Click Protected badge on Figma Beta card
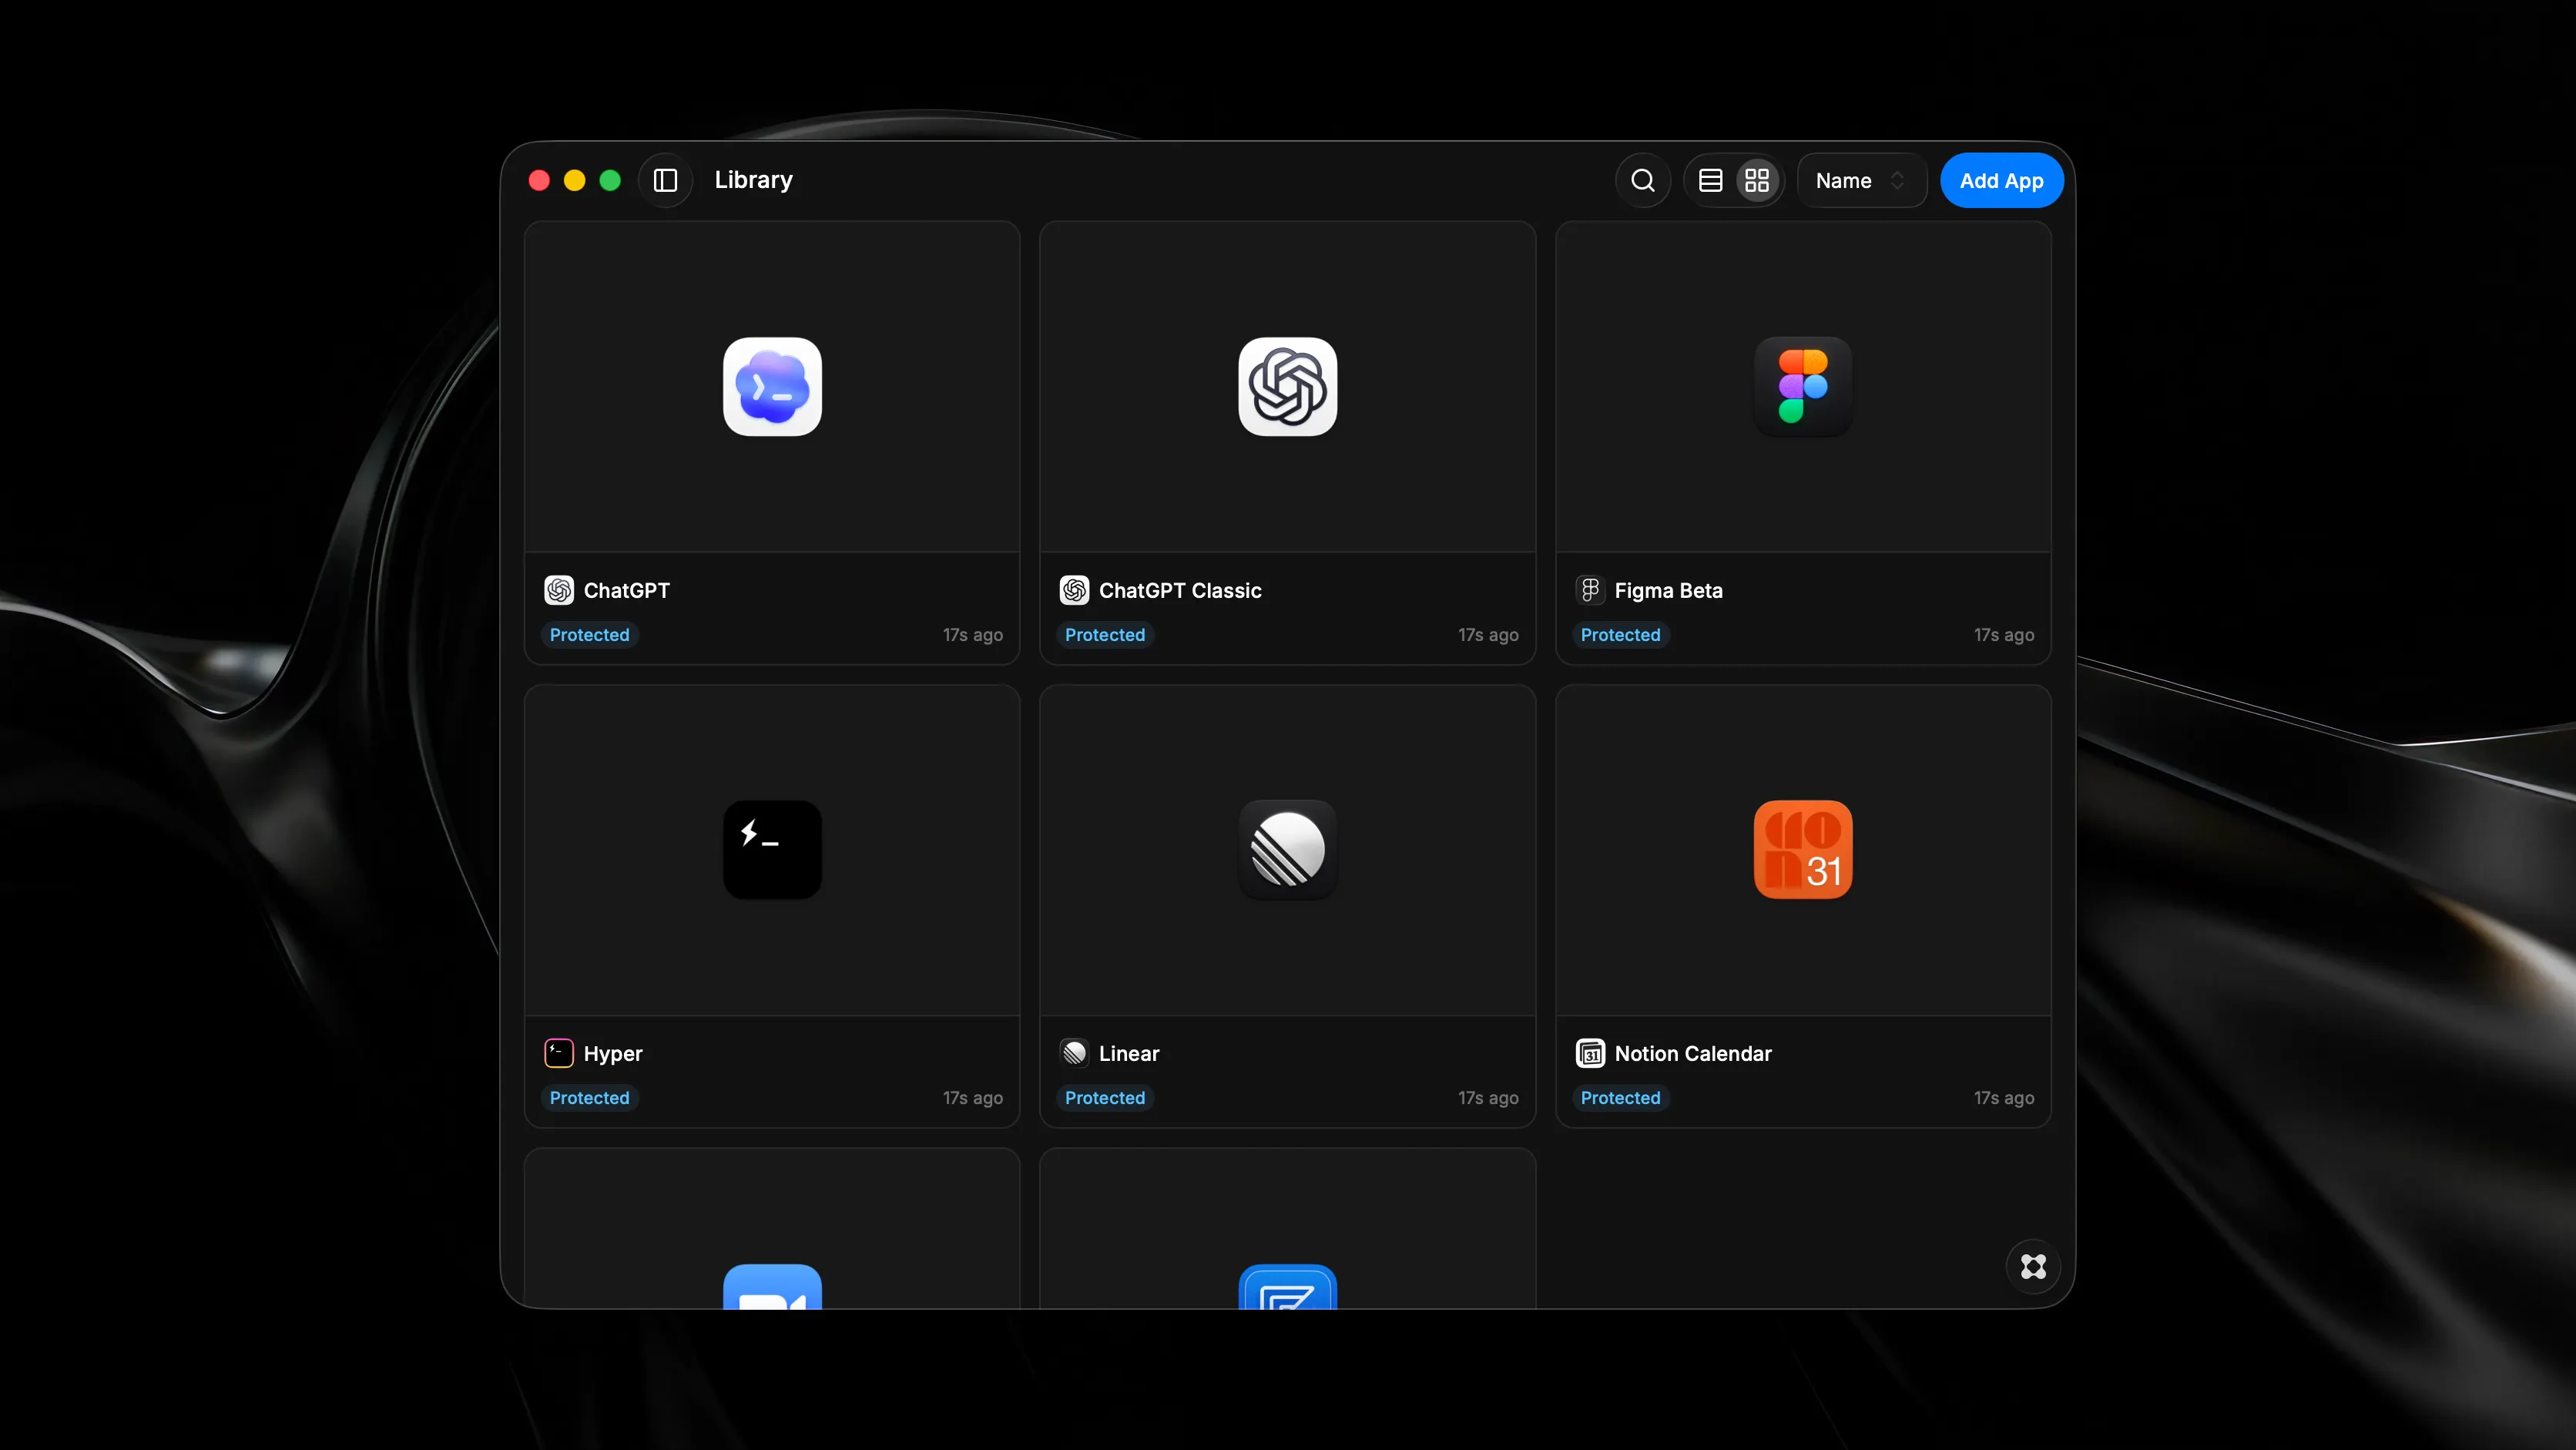Viewport: 2576px width, 1450px height. pyautogui.click(x=1620, y=635)
